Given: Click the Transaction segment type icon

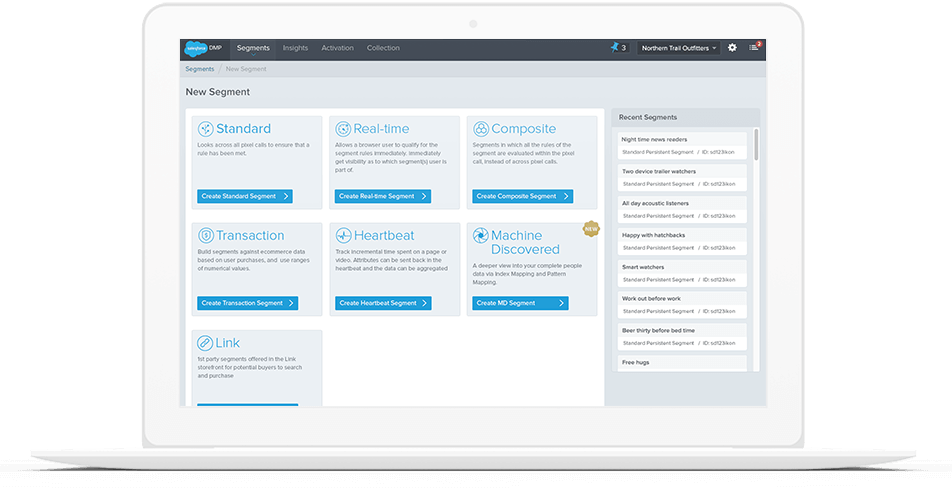Looking at the screenshot, I should (206, 235).
